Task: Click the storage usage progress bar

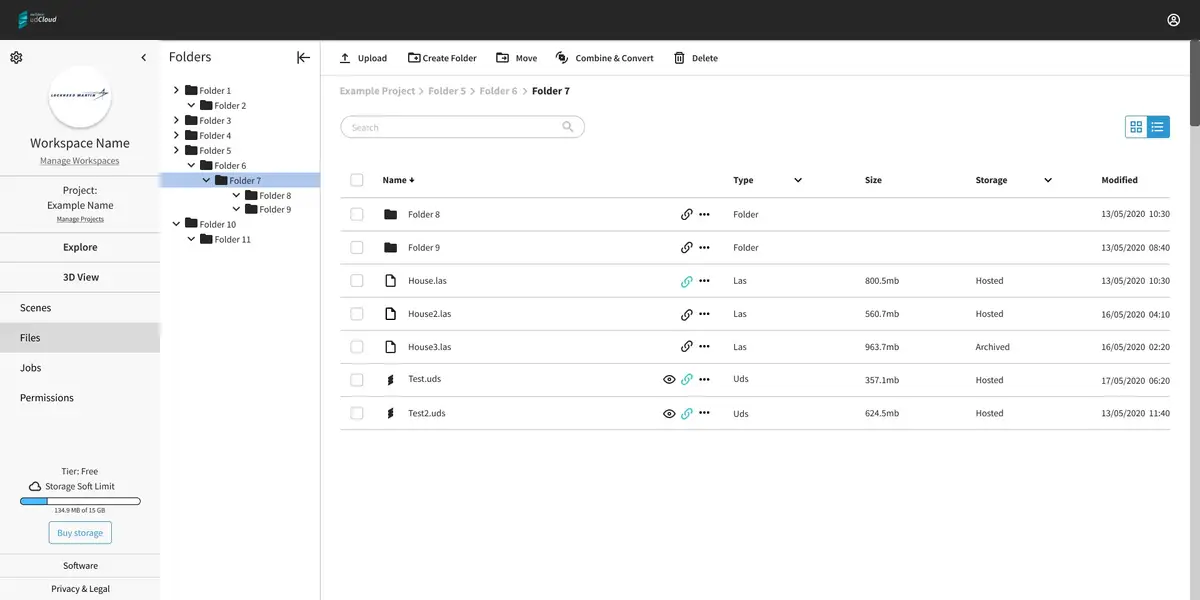Action: (x=80, y=500)
